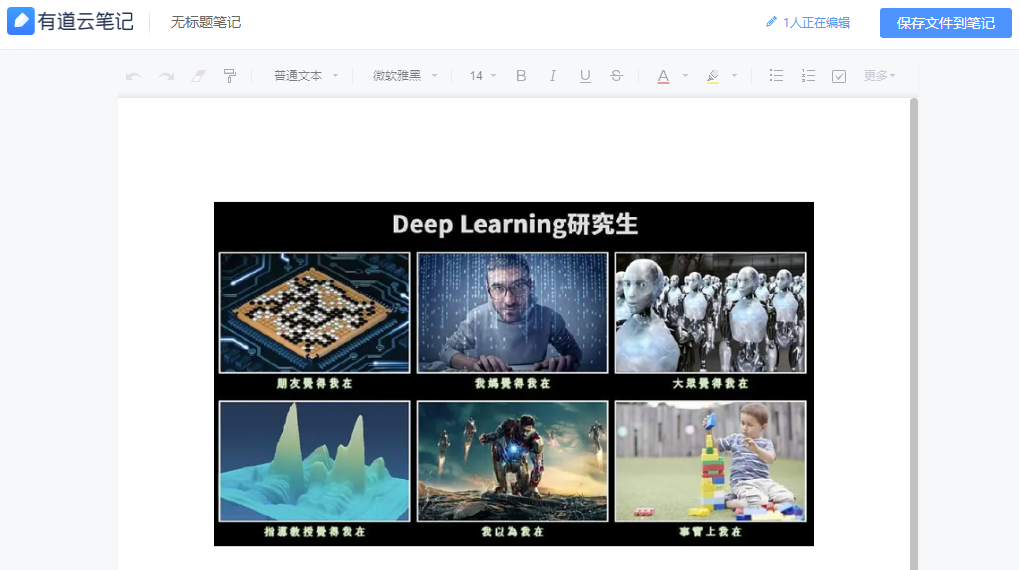The height and width of the screenshot is (570, 1019).
Task: Insert a numbered list
Action: 808,76
